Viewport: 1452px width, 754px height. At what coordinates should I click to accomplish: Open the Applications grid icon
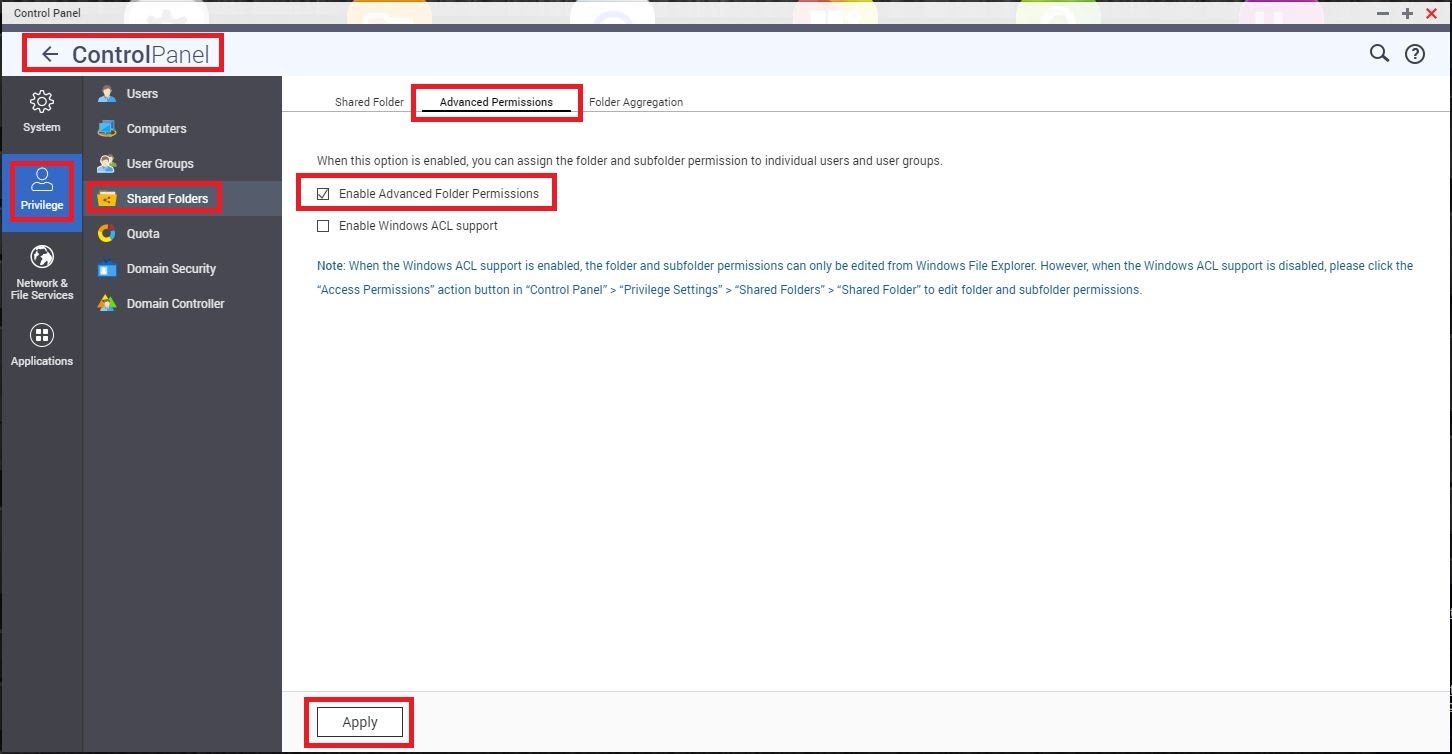41,336
